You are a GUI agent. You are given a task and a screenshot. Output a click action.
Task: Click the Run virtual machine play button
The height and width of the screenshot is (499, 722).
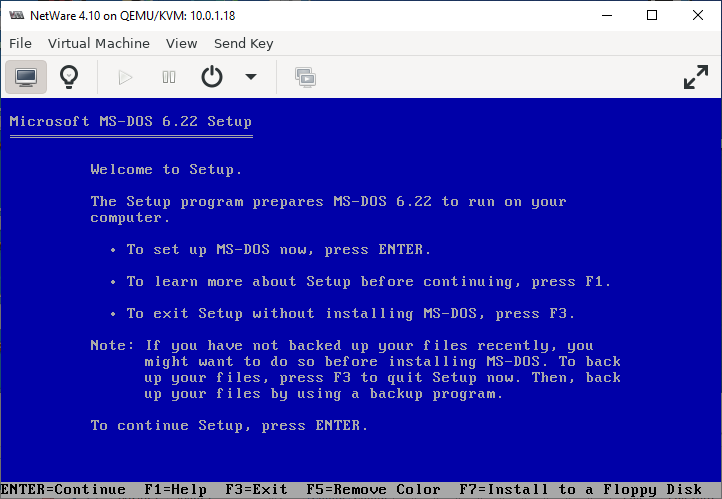click(x=125, y=77)
